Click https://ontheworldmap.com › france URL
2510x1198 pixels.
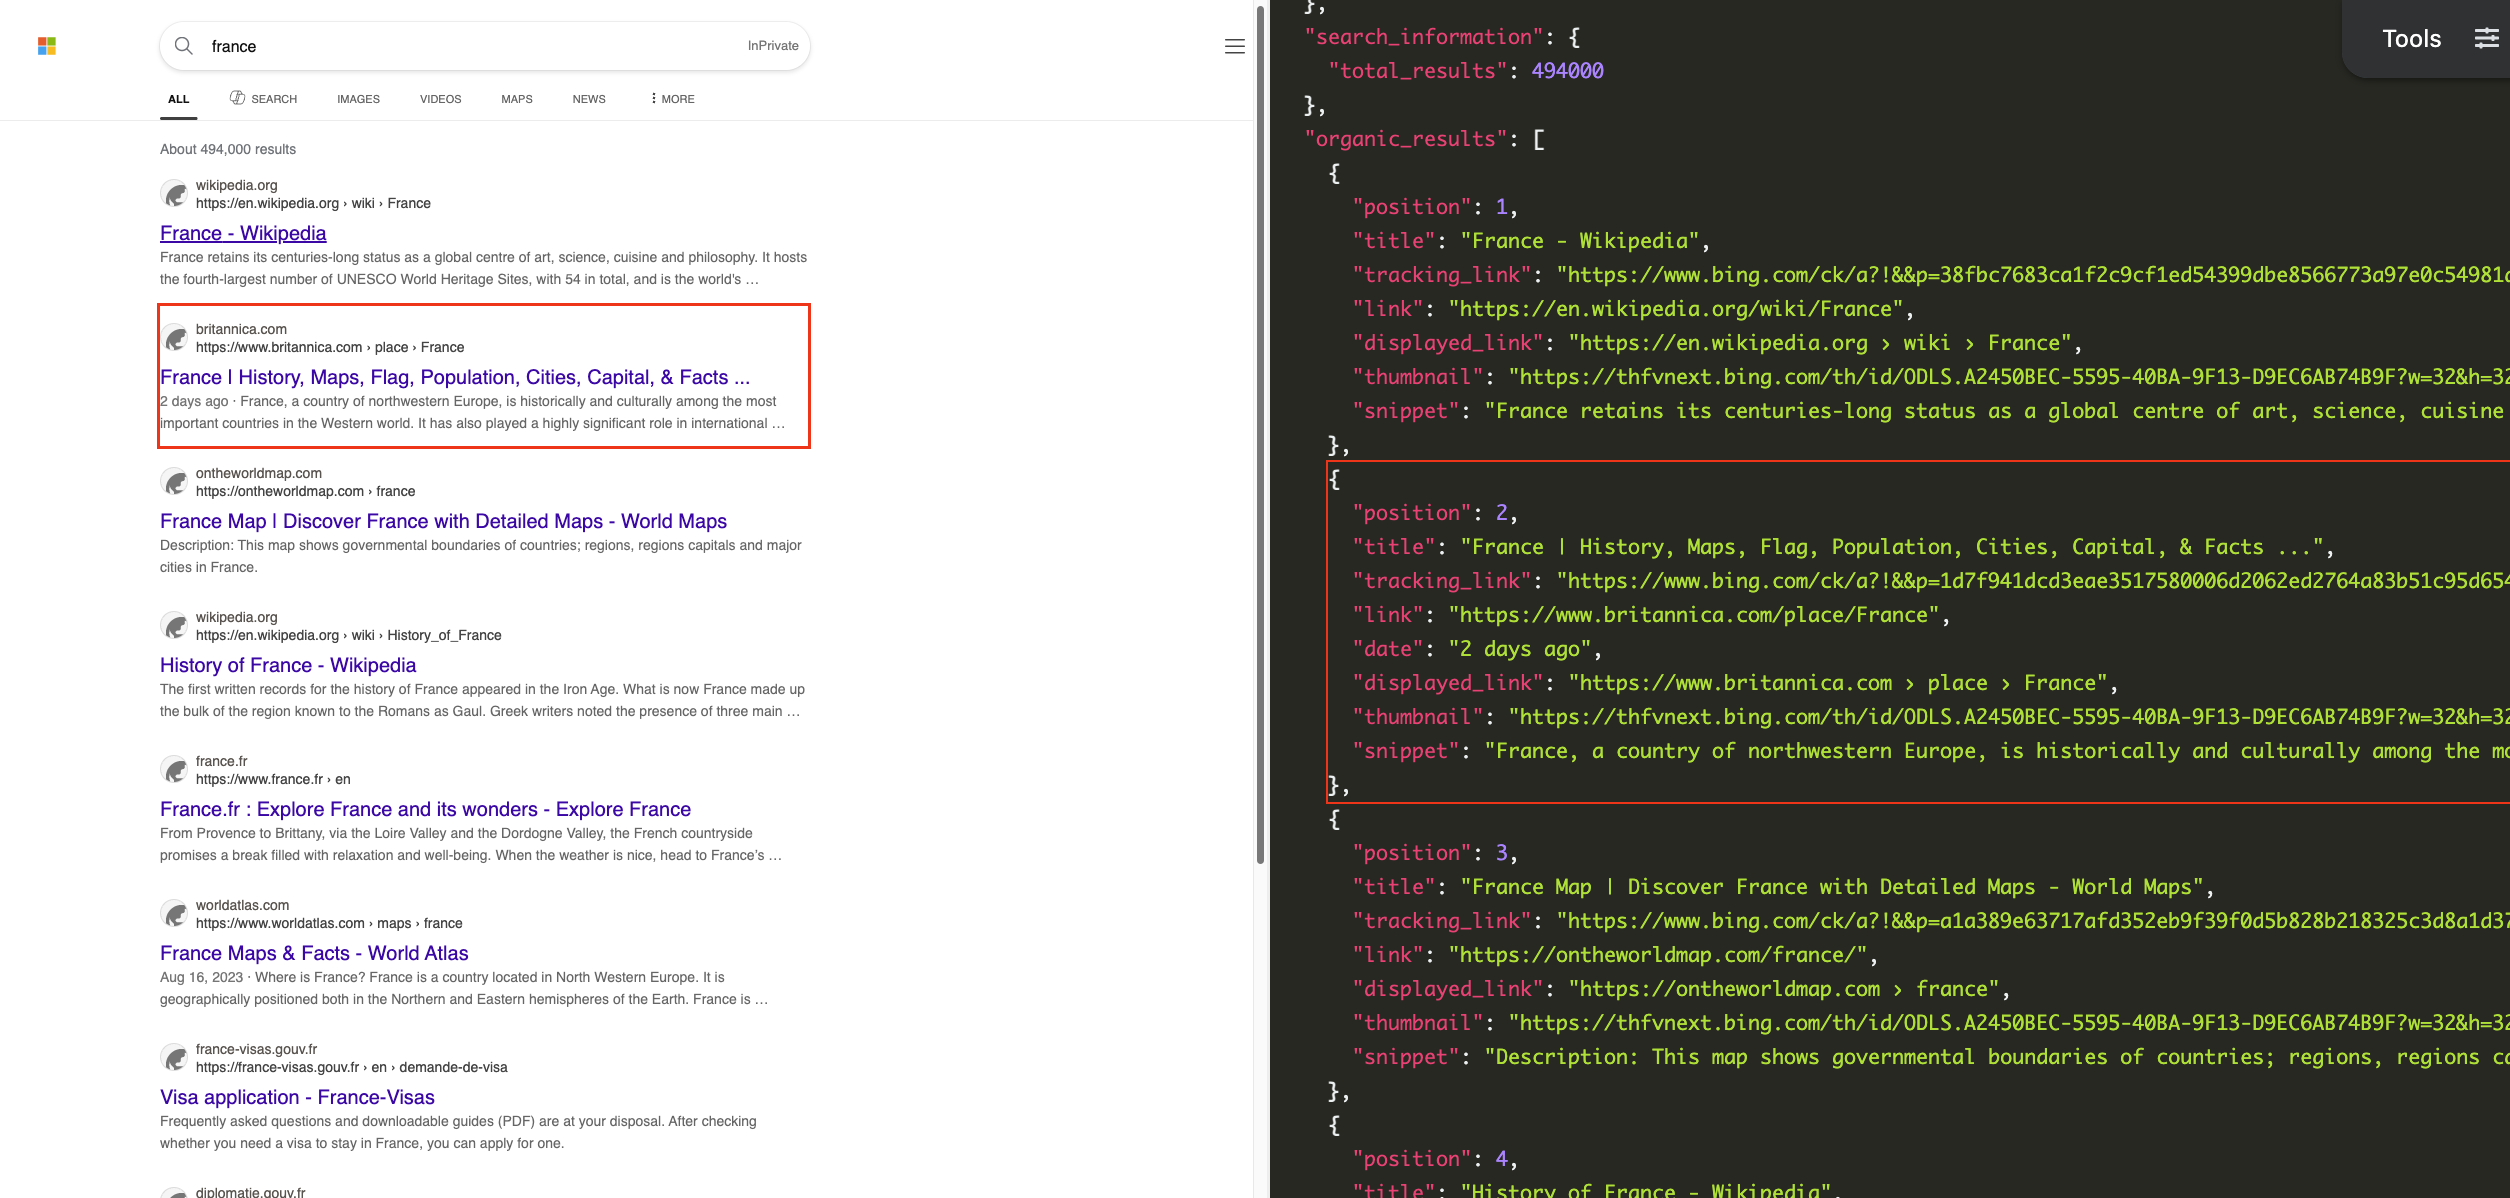tap(305, 491)
